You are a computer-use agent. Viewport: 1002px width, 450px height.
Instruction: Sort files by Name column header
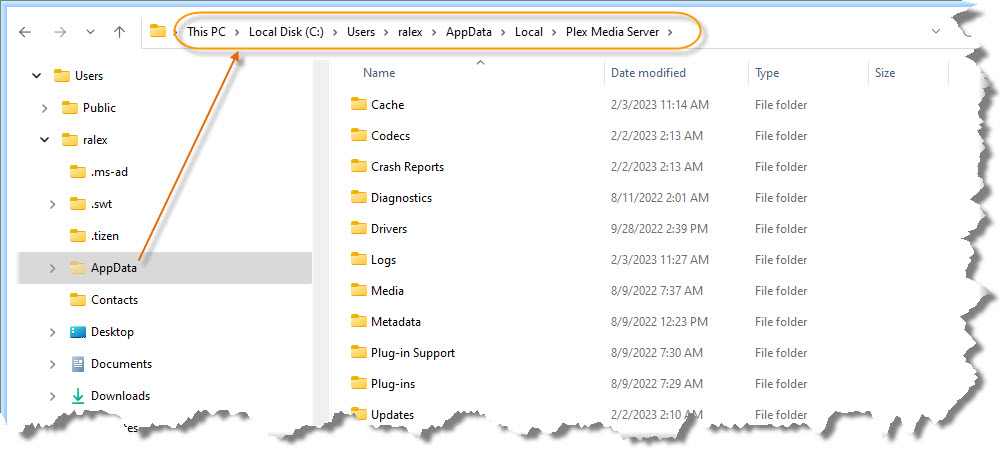379,73
